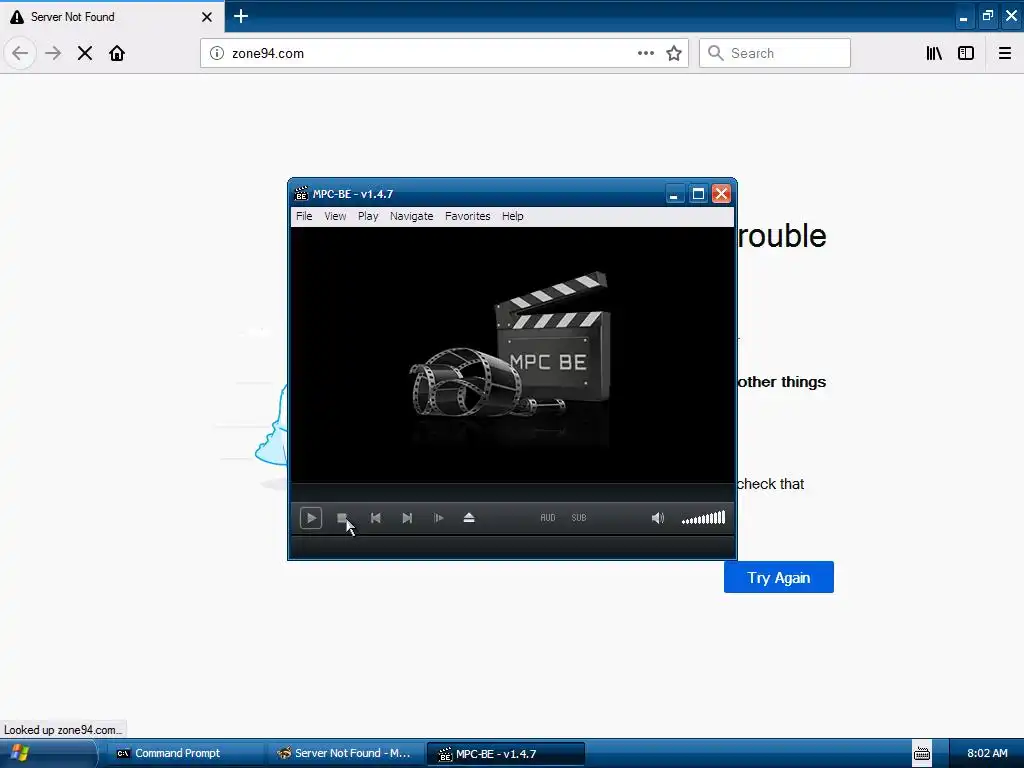Viewport: 1024px width, 768px height.
Task: Click the 8:02 AM taskbar clock
Action: point(987,754)
